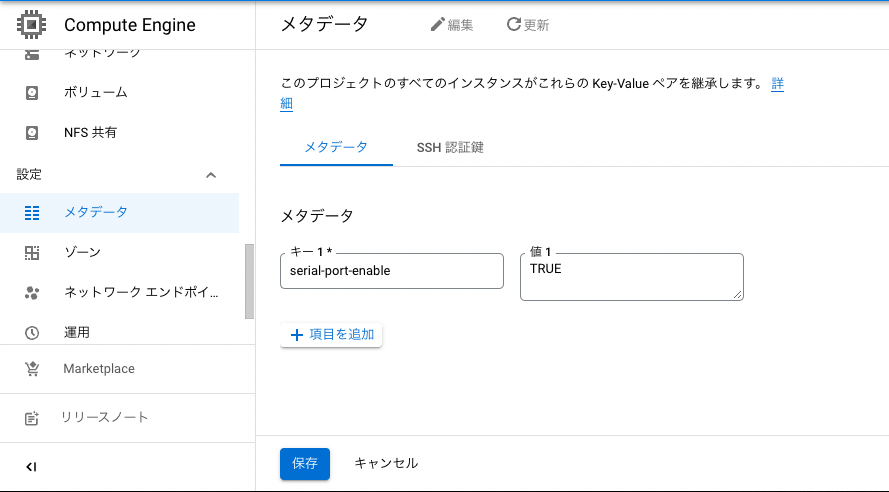Click the 保存 button
Screen dimensions: 889x492
click(x=305, y=464)
